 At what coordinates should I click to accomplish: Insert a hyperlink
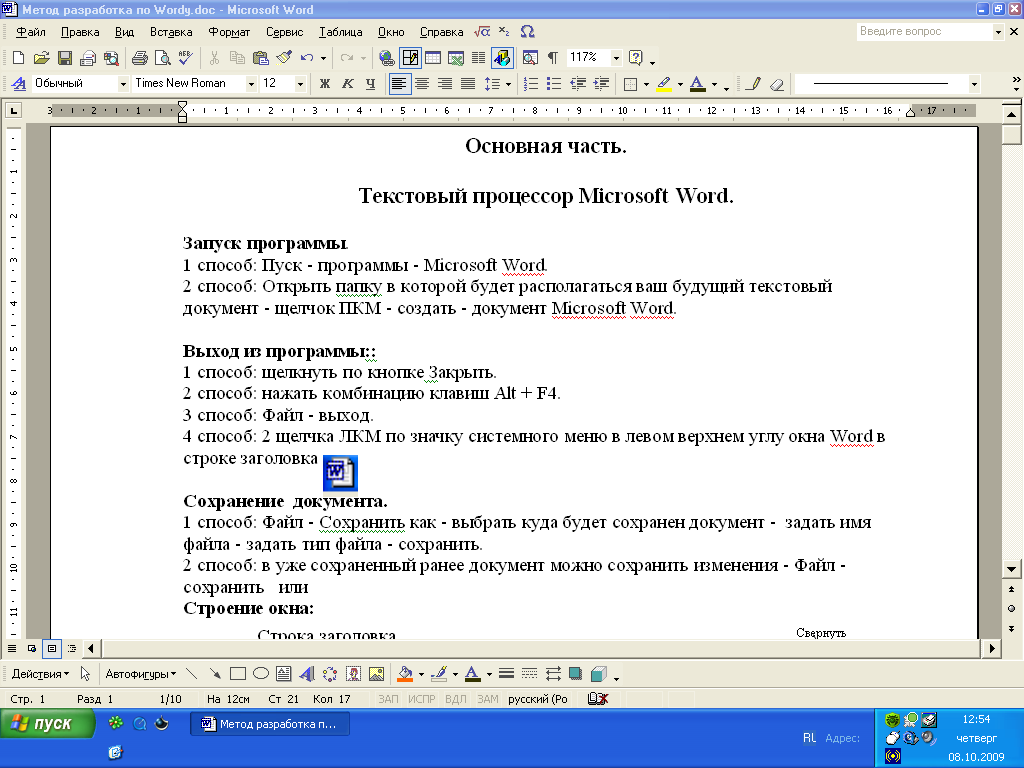coord(387,58)
